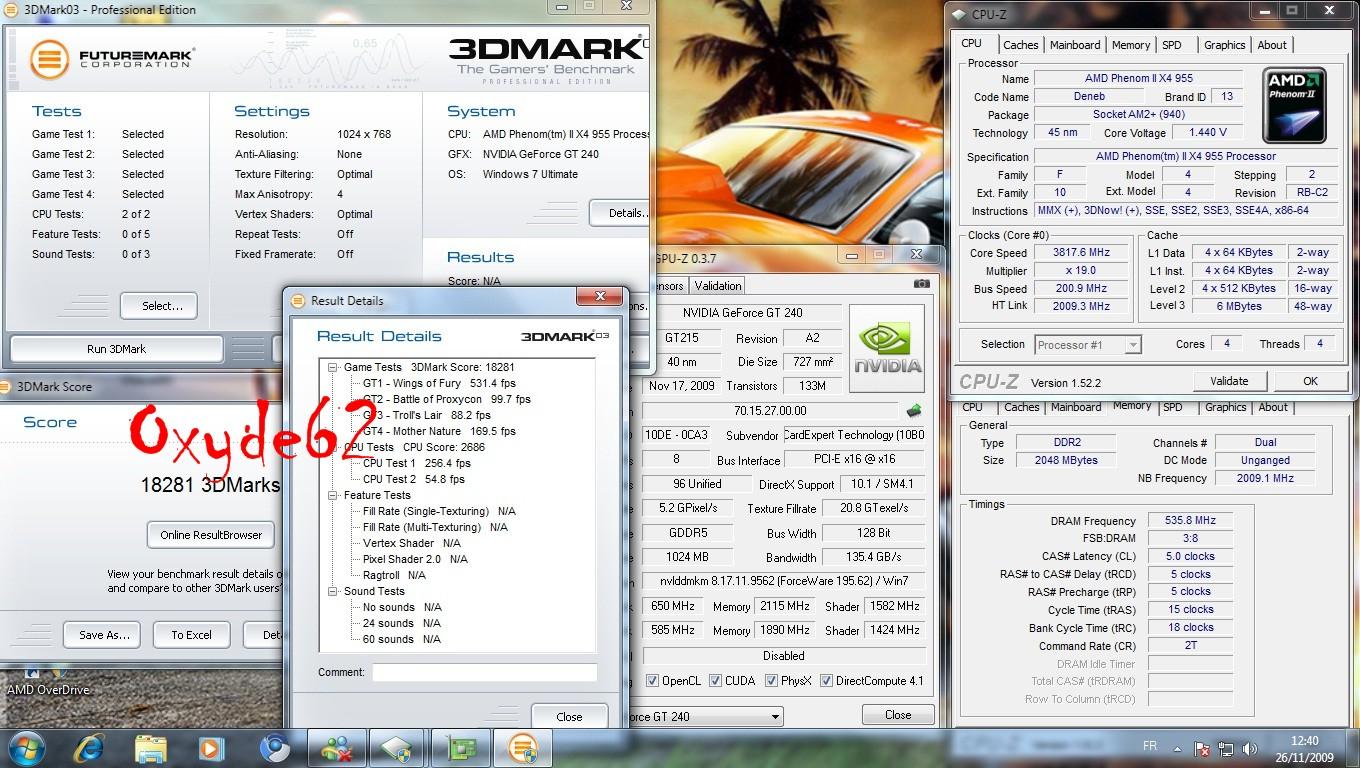1360x768 pixels.
Task: Toggle the PhysX checkbox in GPU-Z
Action: (772, 681)
